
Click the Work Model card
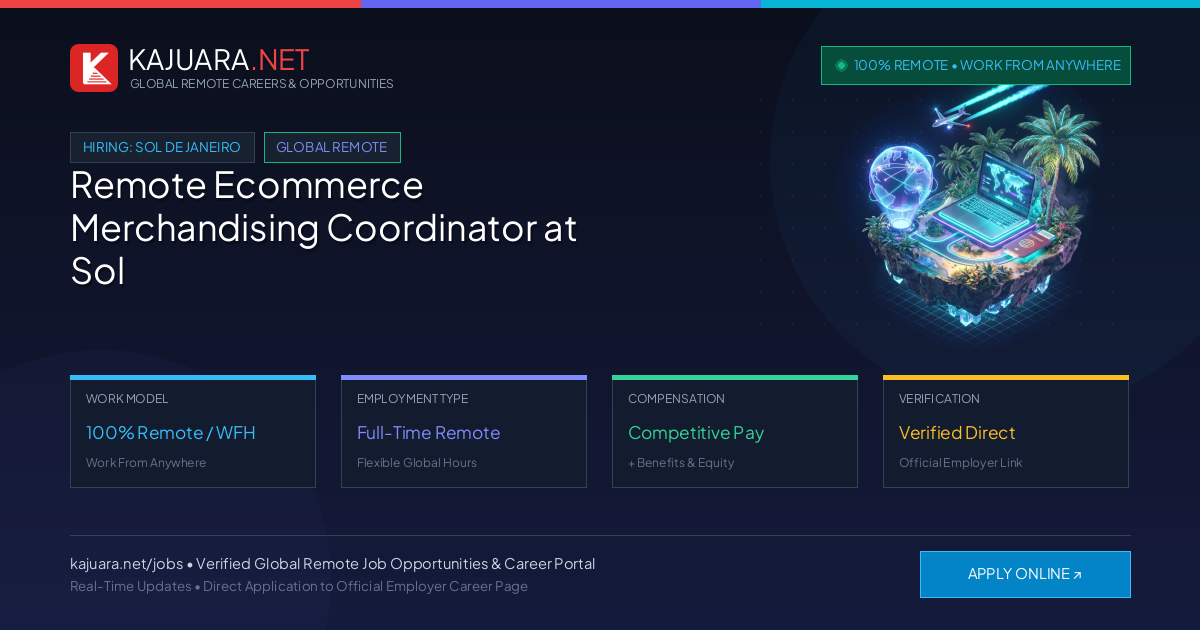[x=193, y=431]
